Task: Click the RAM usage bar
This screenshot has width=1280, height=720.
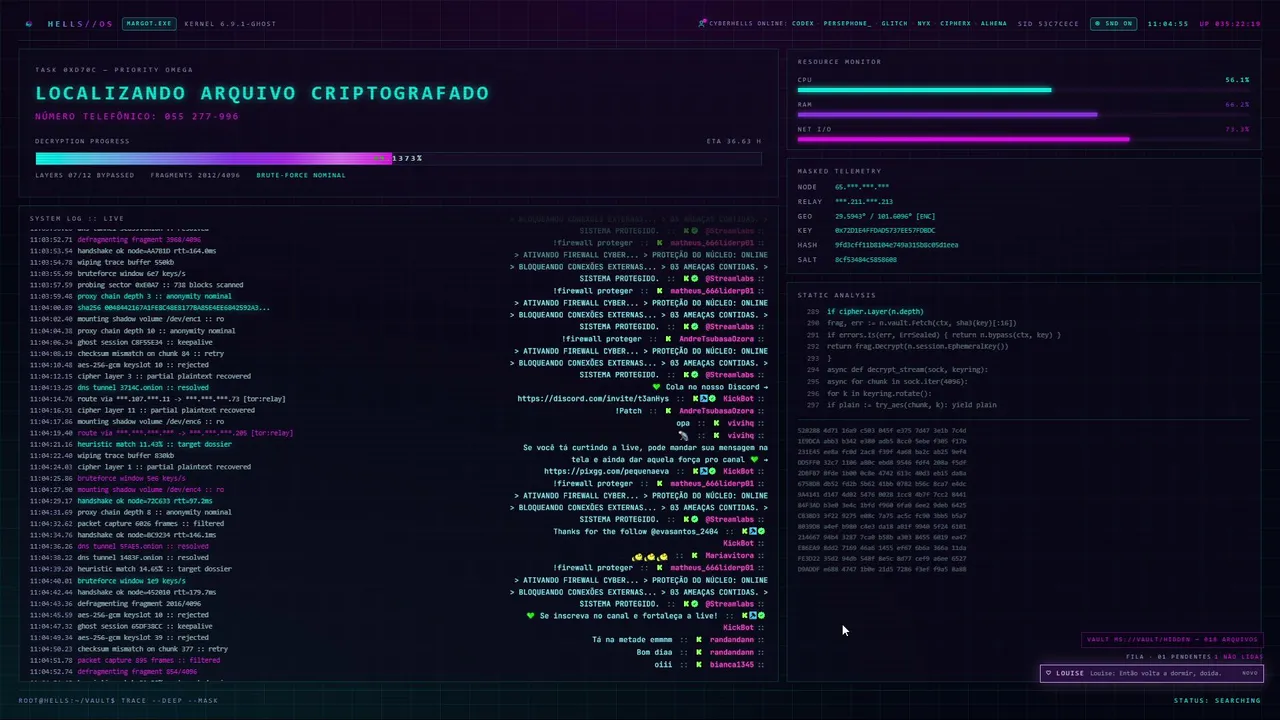Action: pos(1023,115)
